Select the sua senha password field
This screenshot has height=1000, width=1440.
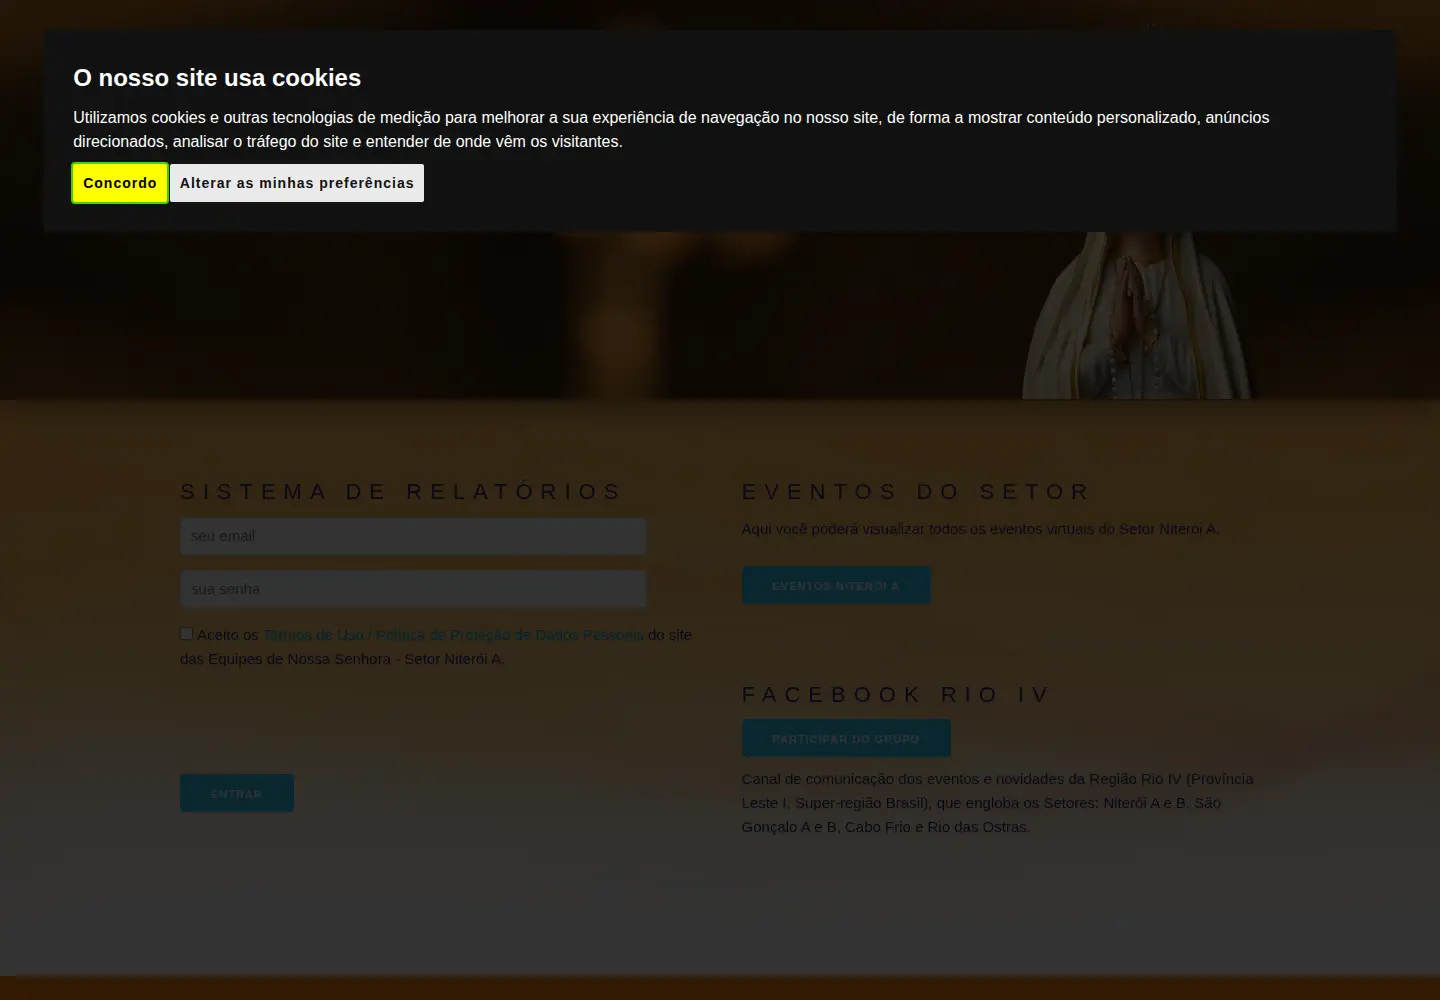coord(413,589)
